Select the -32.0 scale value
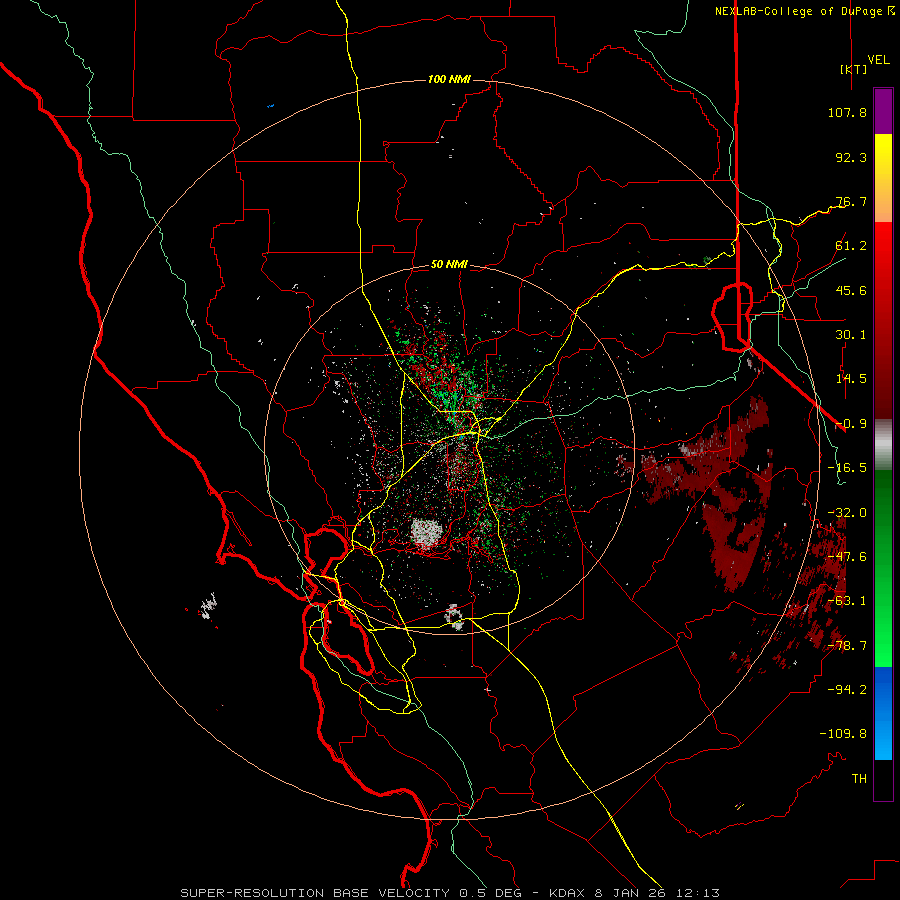 click(x=847, y=513)
